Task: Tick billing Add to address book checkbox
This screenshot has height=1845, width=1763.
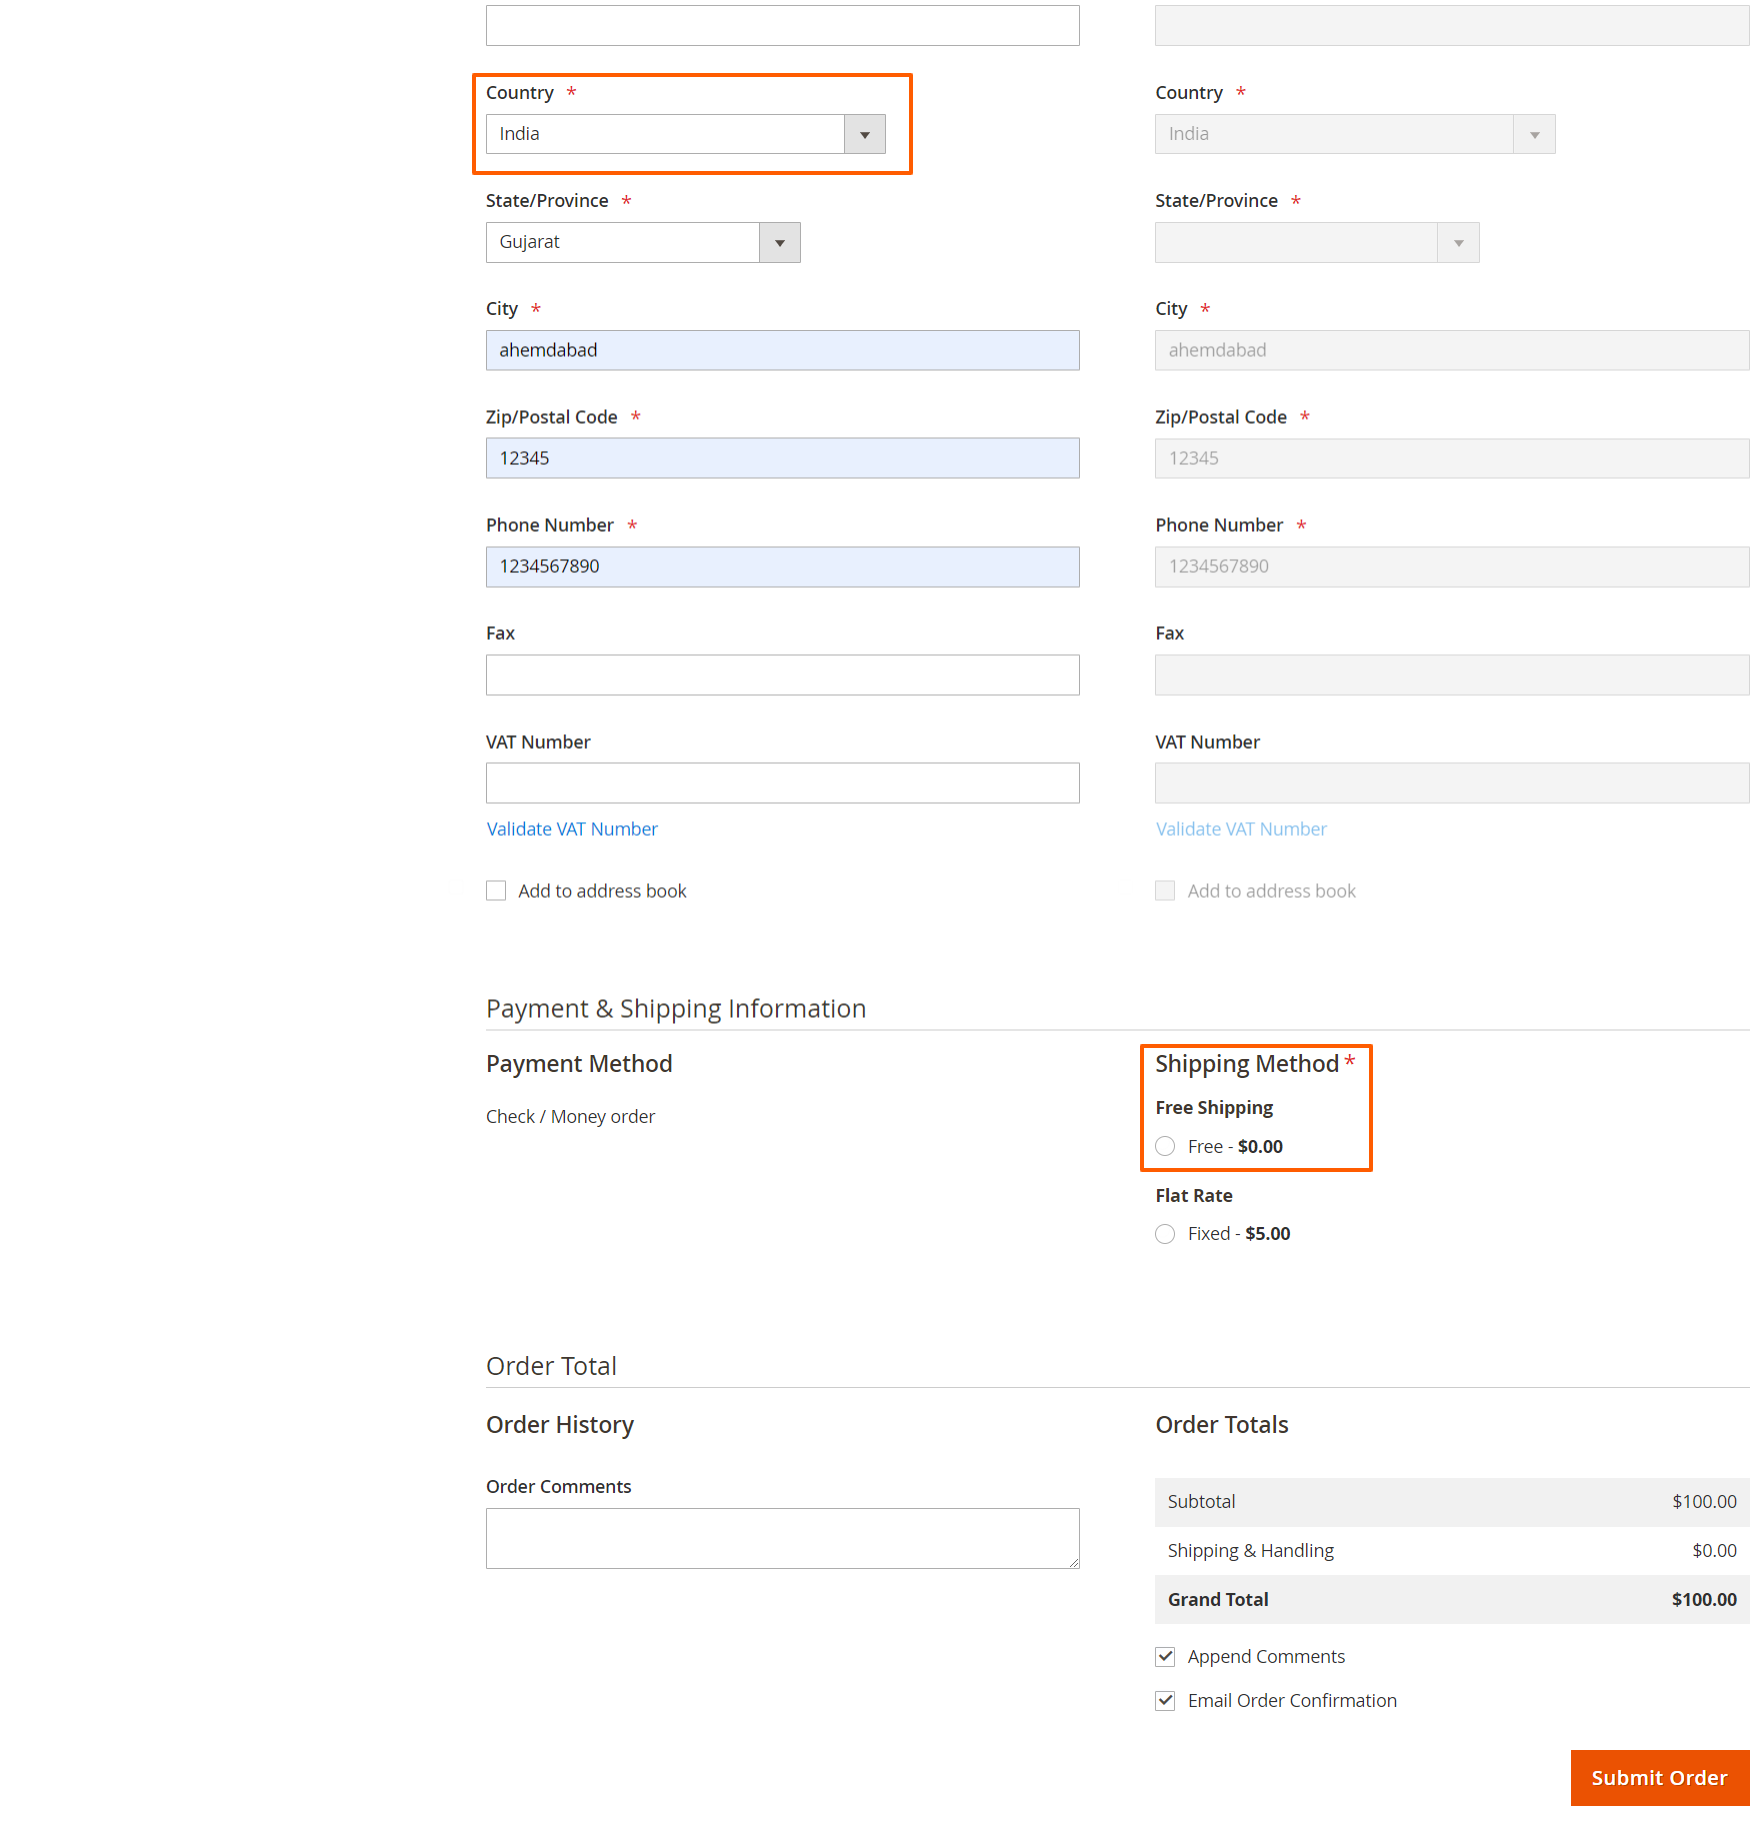Action: click(x=496, y=891)
